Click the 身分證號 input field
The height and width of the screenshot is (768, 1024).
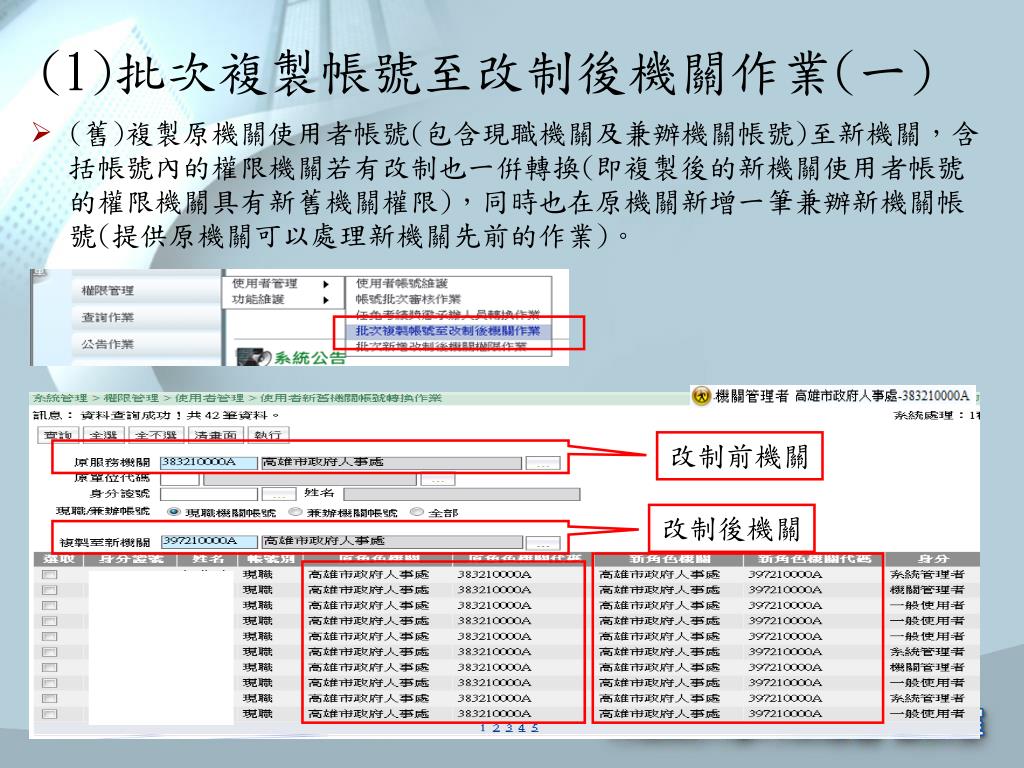[x=209, y=494]
